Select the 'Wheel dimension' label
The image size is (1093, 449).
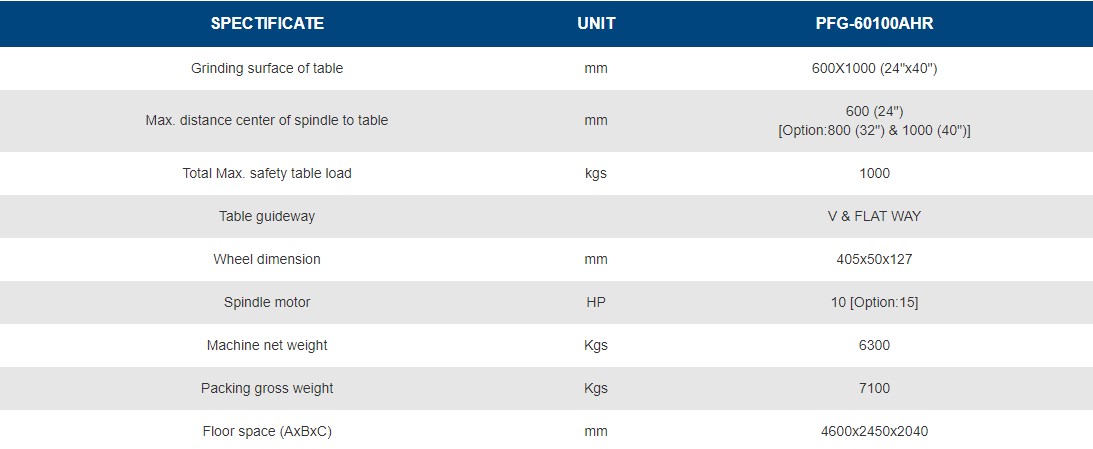click(x=267, y=259)
